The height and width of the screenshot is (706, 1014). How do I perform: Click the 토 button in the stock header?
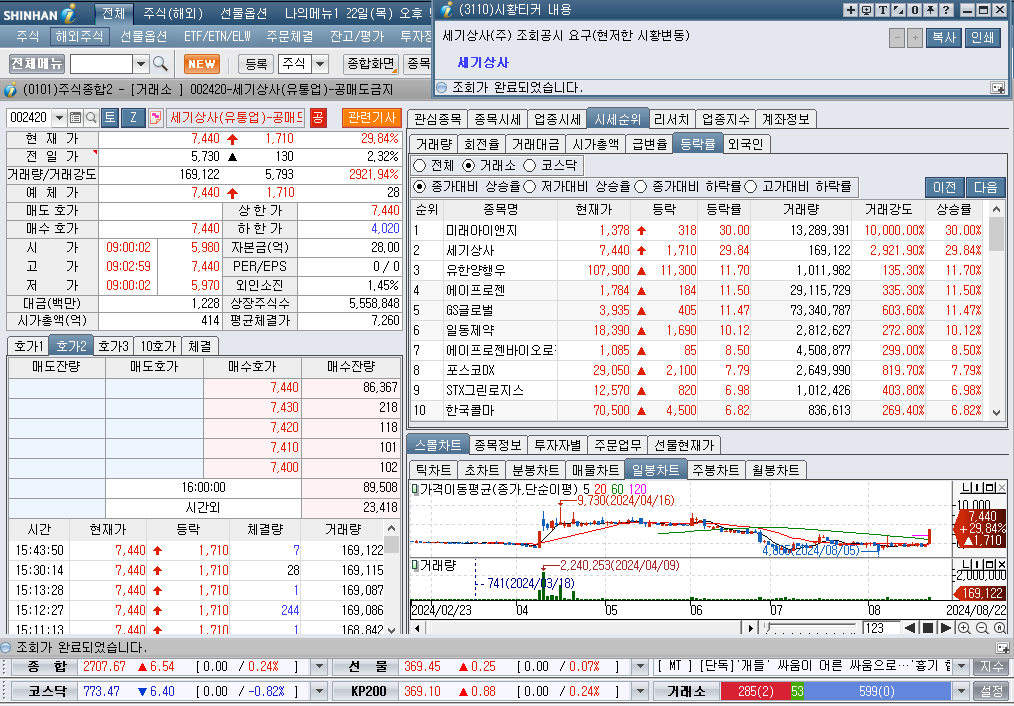click(109, 117)
